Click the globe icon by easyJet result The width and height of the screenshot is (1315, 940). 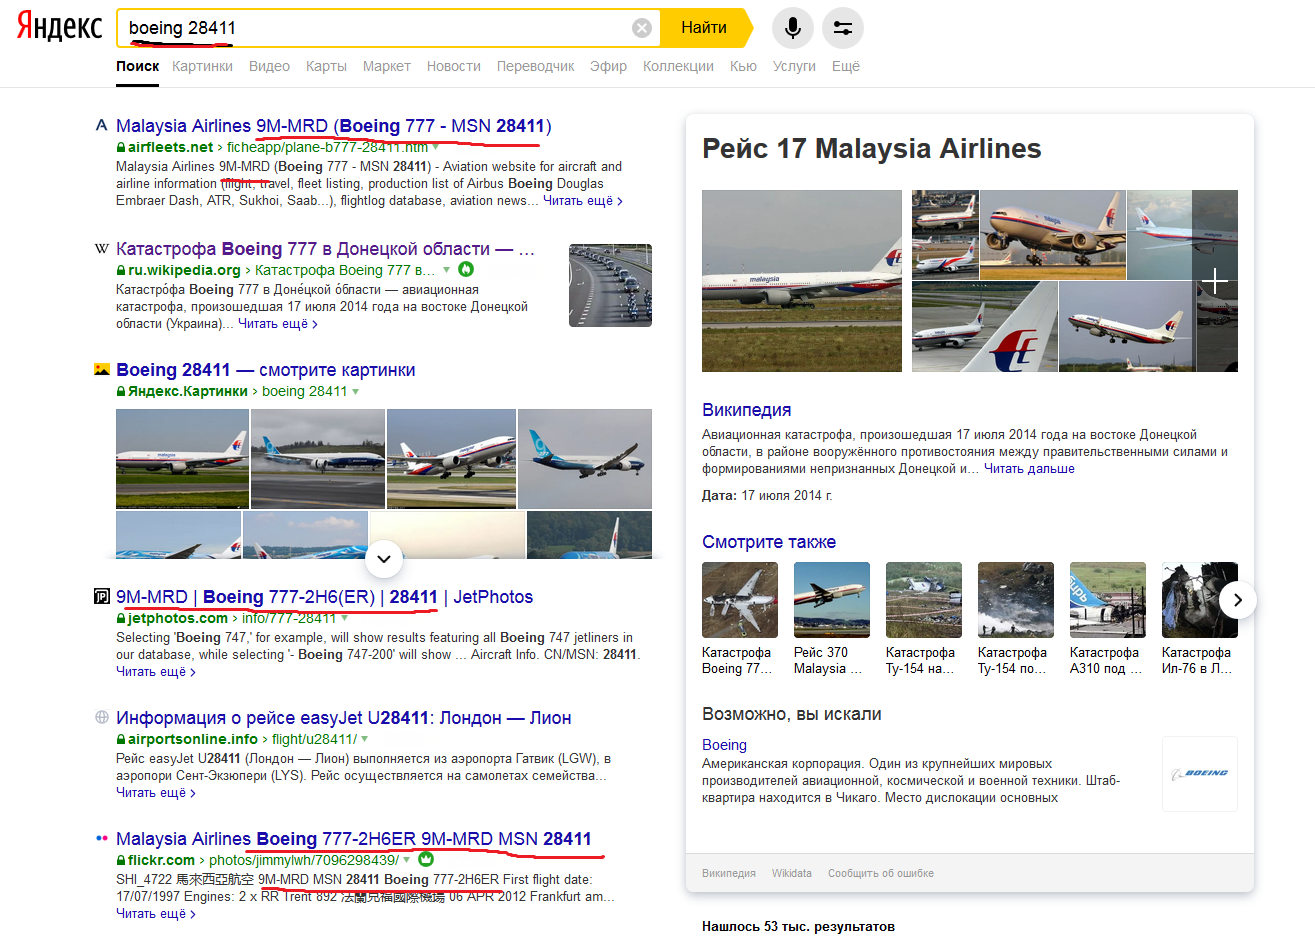coord(101,718)
